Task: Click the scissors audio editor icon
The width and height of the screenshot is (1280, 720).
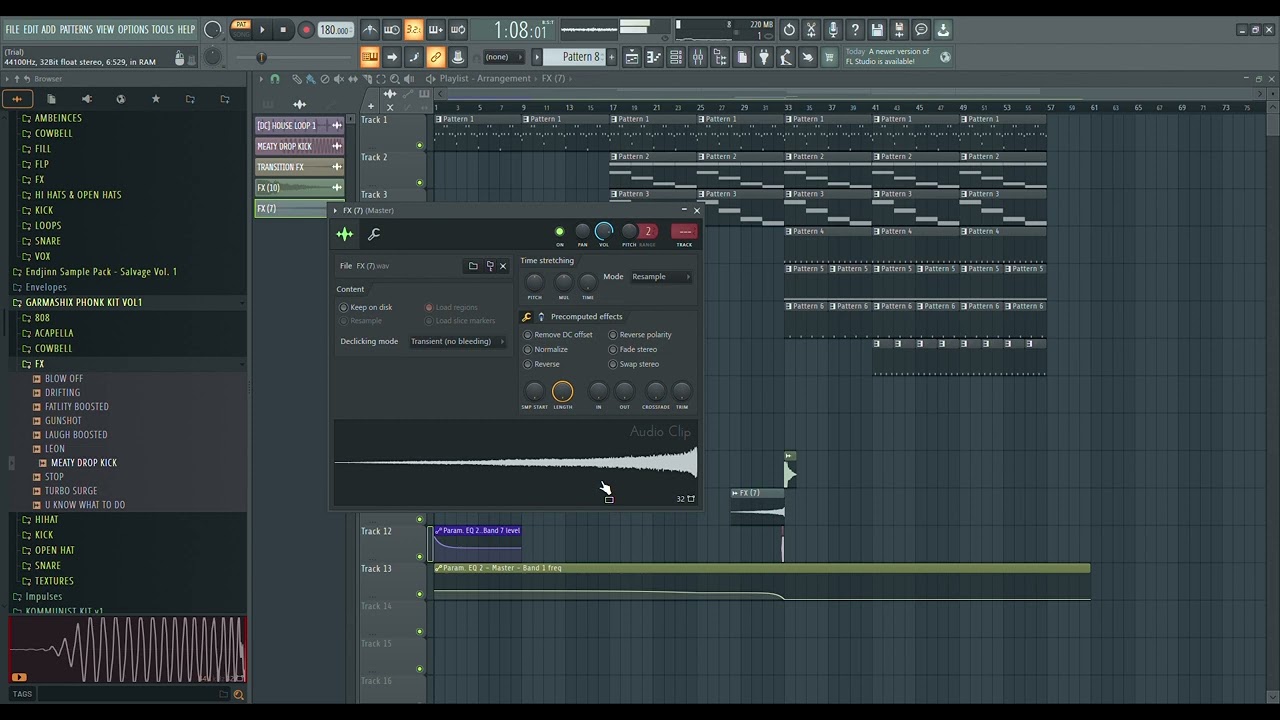Action: [811, 30]
